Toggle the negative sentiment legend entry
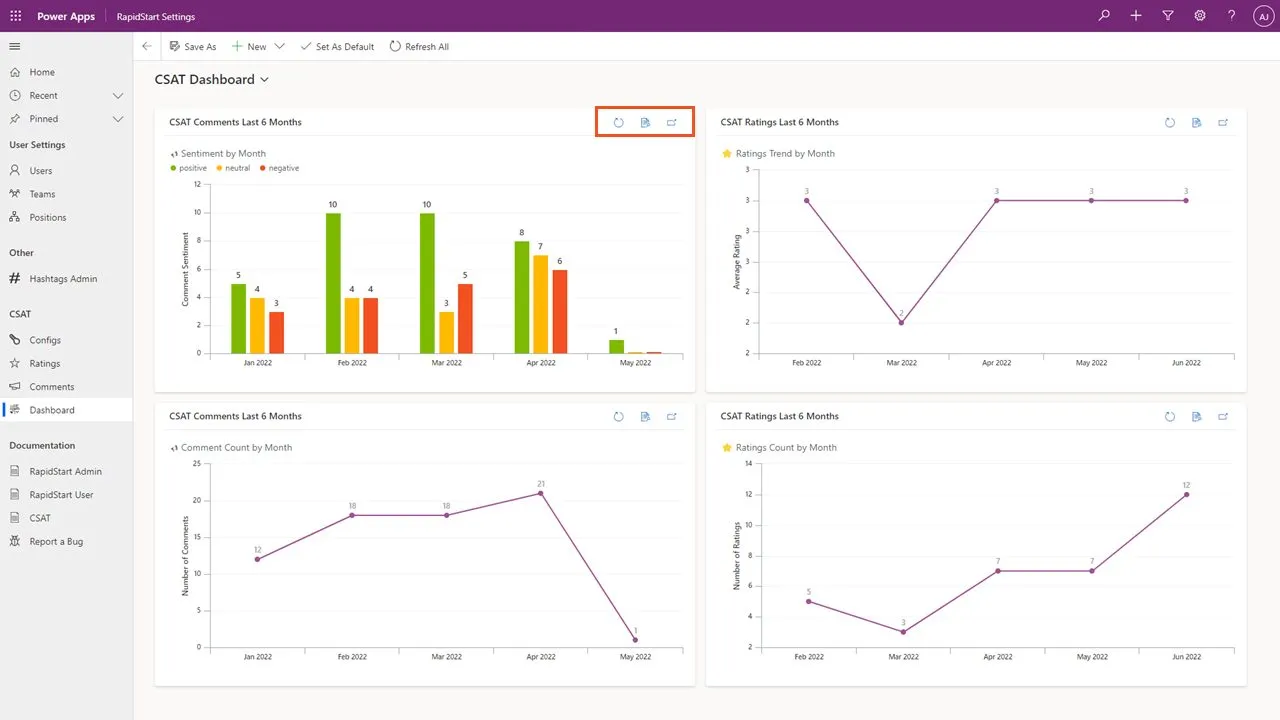This screenshot has height=720, width=1280. [279, 167]
